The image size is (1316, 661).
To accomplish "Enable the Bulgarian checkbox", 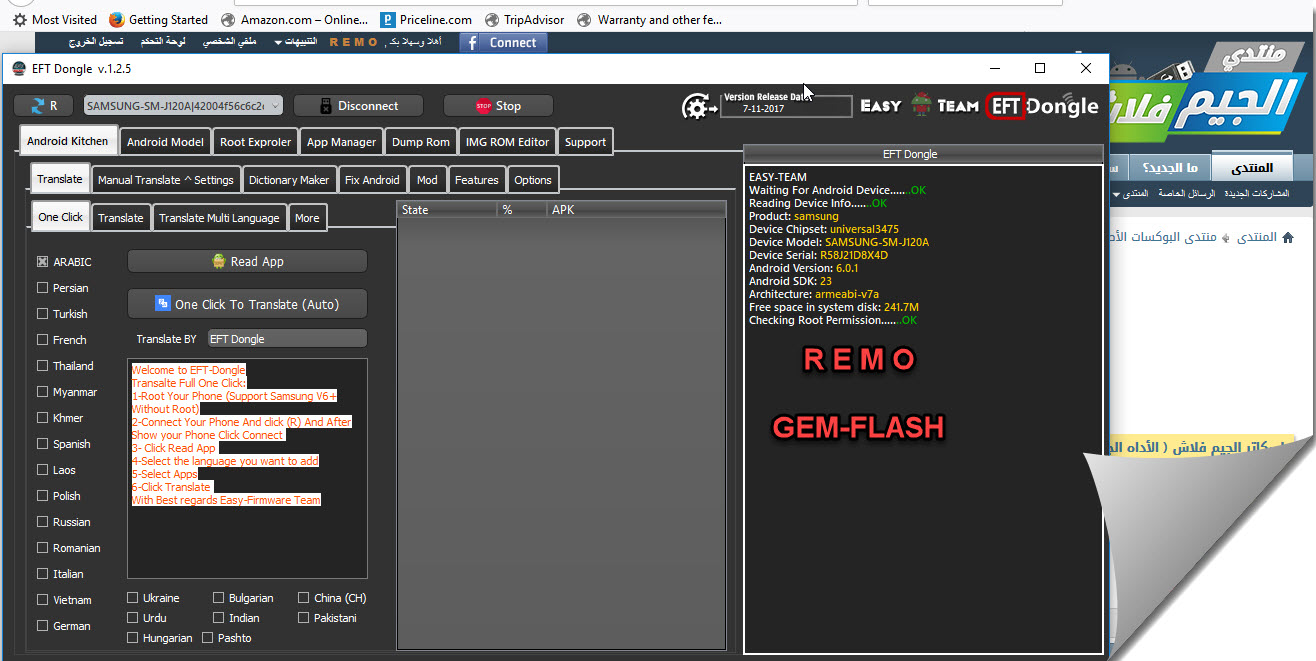I will point(219,598).
